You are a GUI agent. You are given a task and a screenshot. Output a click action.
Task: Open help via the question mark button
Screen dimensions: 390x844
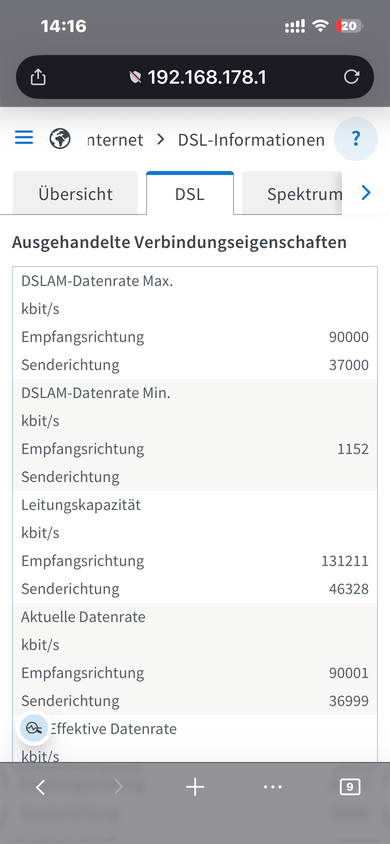[x=356, y=139]
